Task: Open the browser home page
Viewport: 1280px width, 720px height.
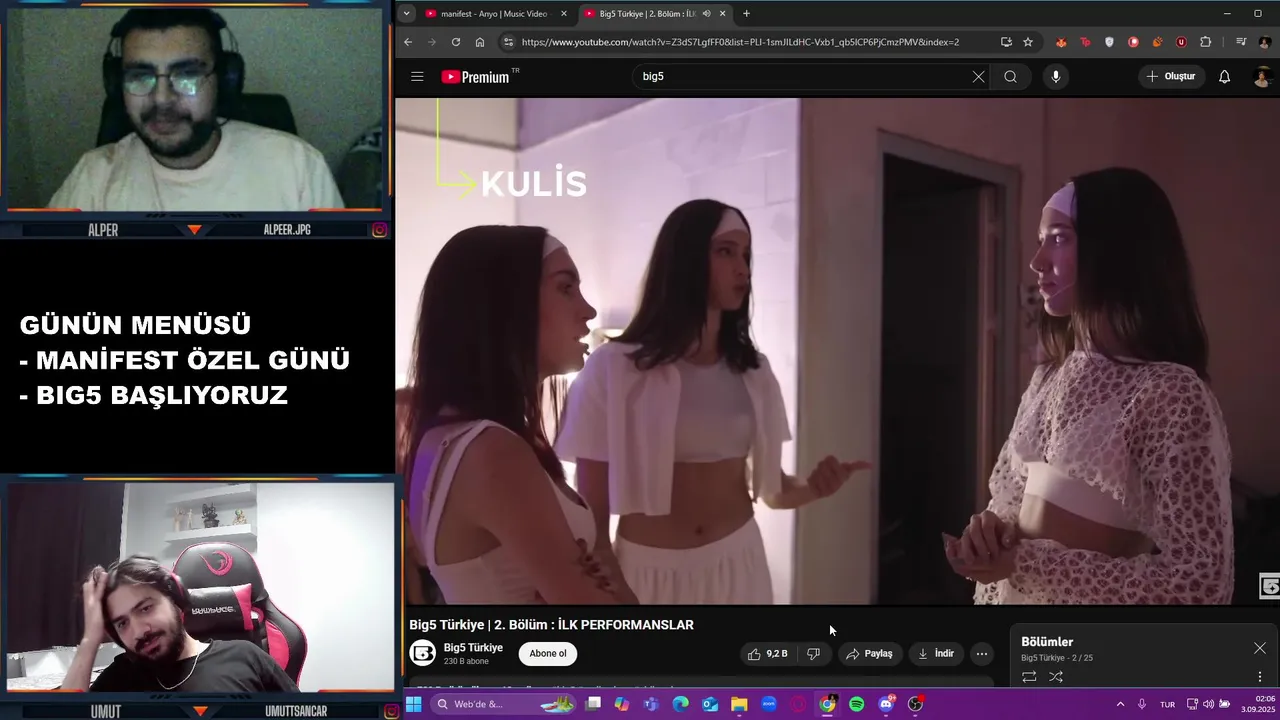Action: (x=480, y=42)
